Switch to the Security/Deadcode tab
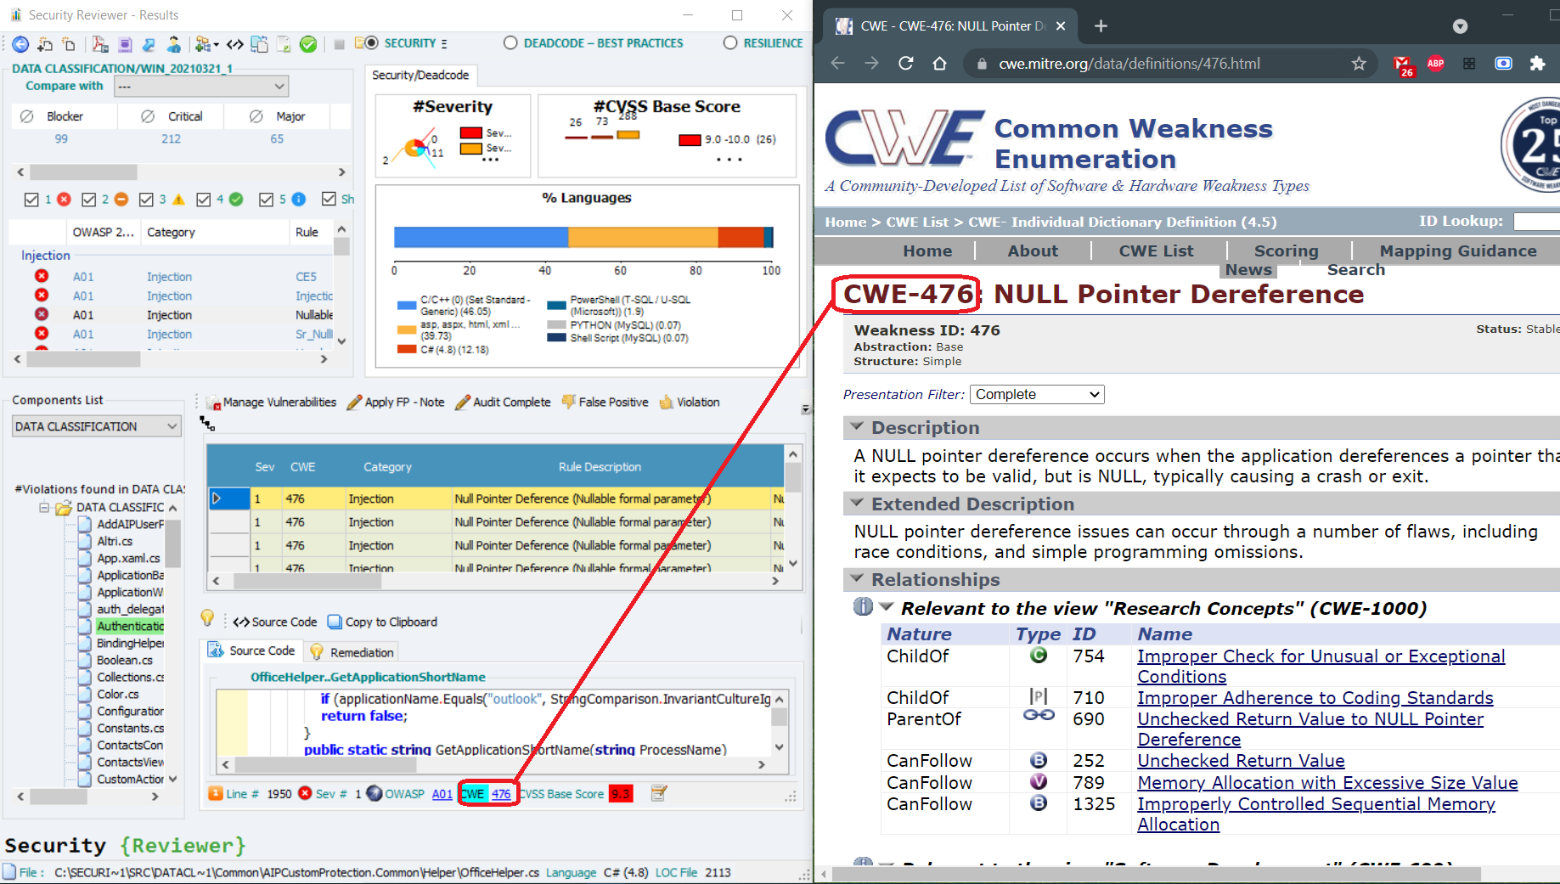The height and width of the screenshot is (884, 1560). click(420, 75)
